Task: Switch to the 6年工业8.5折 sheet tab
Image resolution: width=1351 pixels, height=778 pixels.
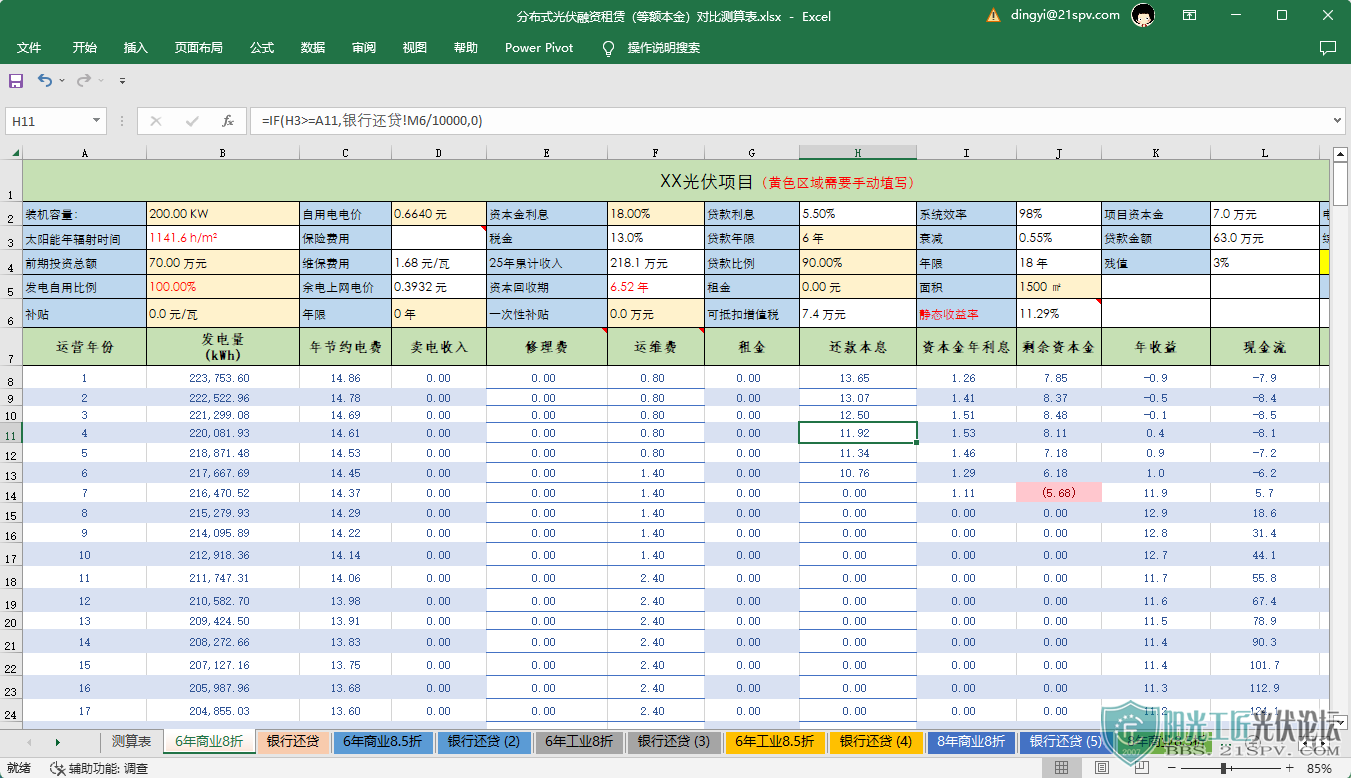Action: (775, 742)
